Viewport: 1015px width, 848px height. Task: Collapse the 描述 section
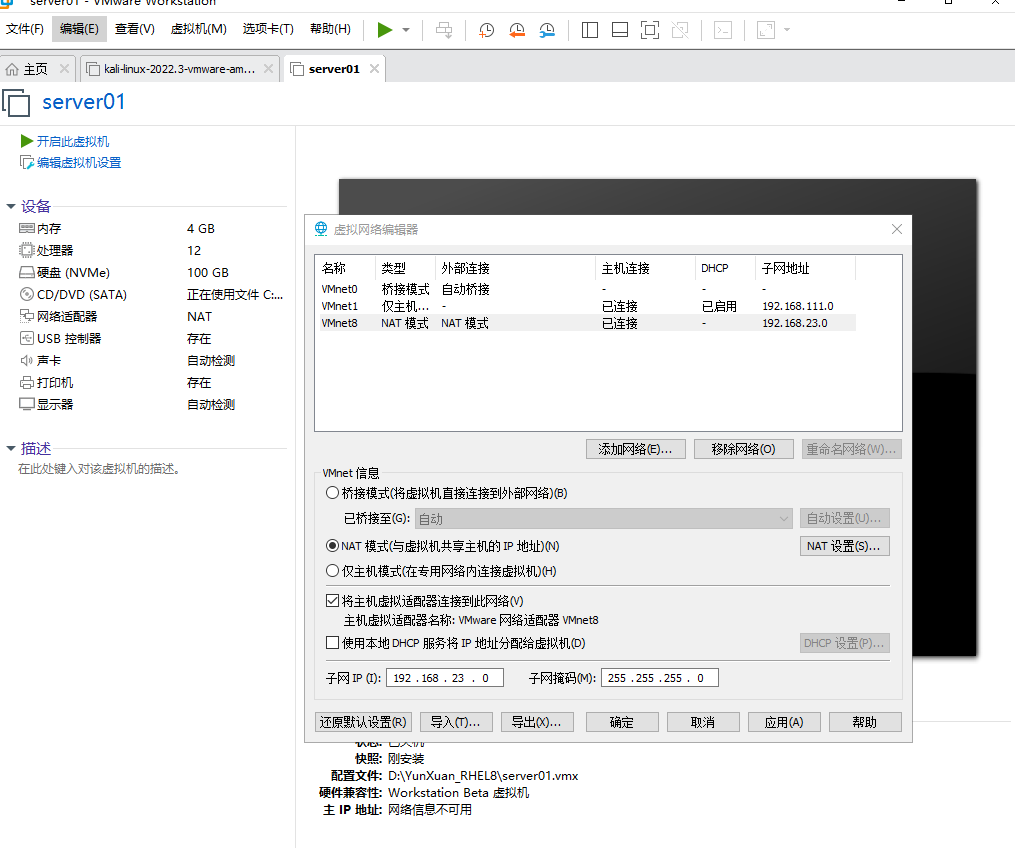10,449
